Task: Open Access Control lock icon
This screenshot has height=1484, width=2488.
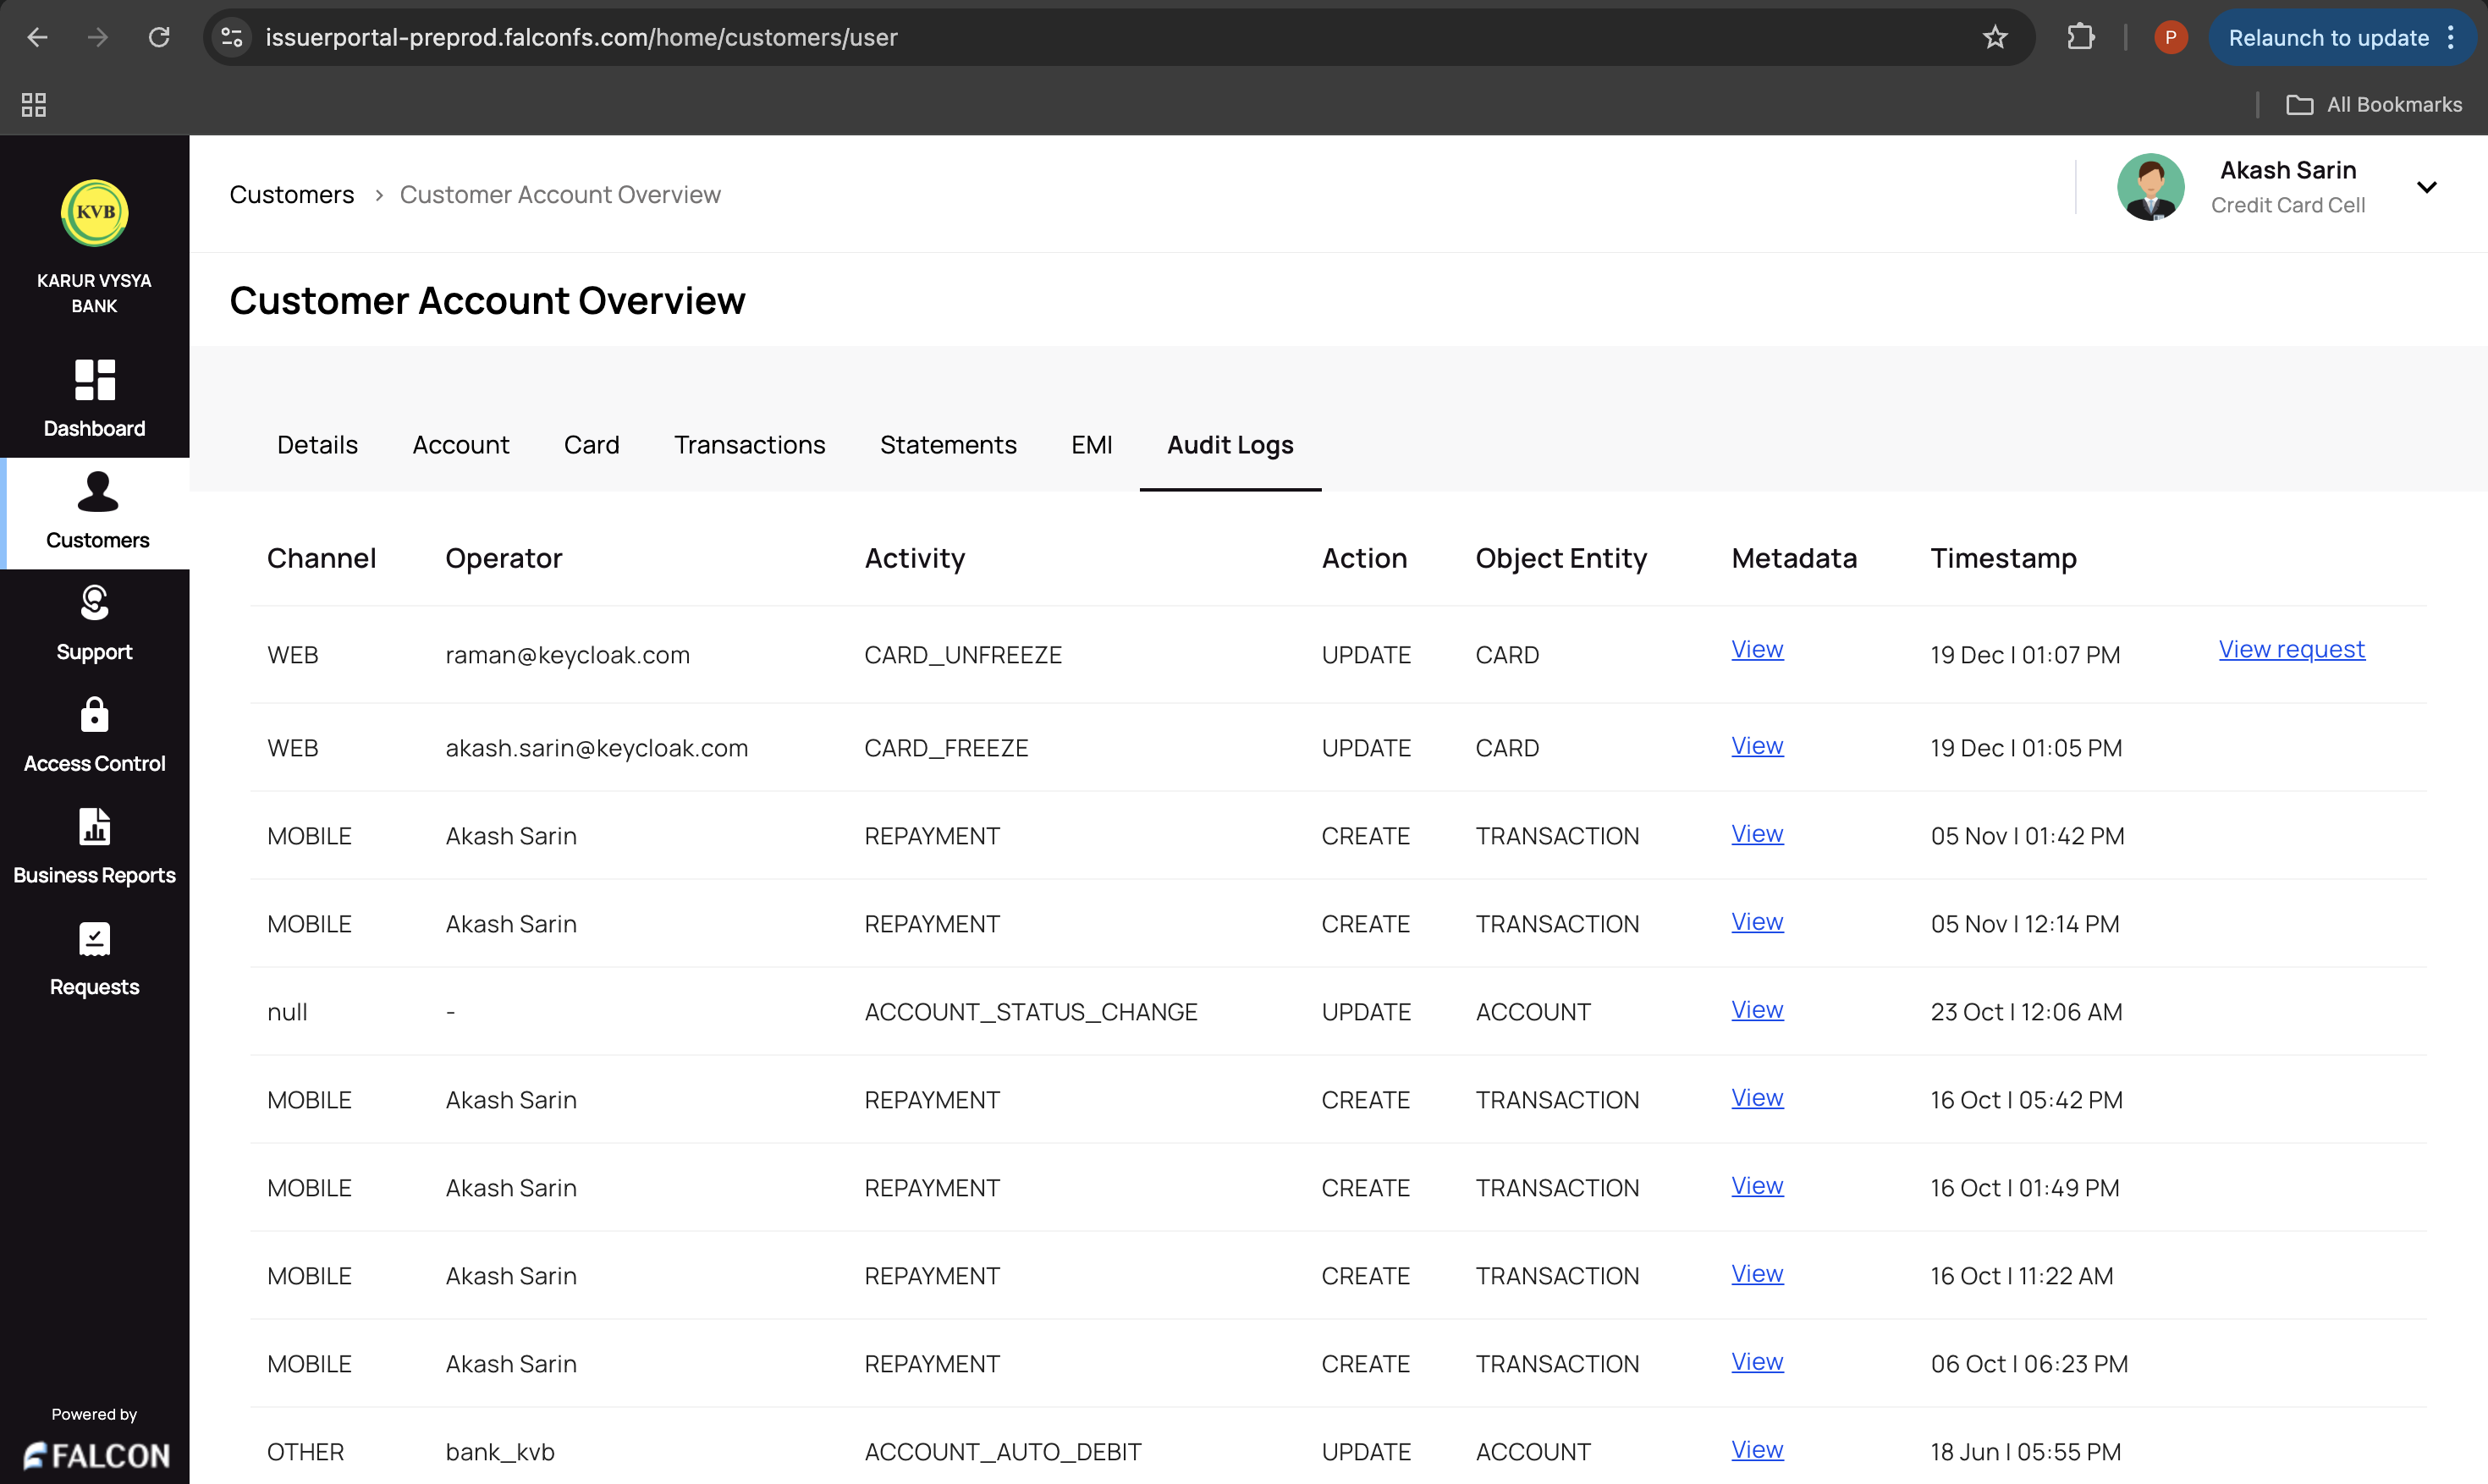Action: (x=95, y=715)
